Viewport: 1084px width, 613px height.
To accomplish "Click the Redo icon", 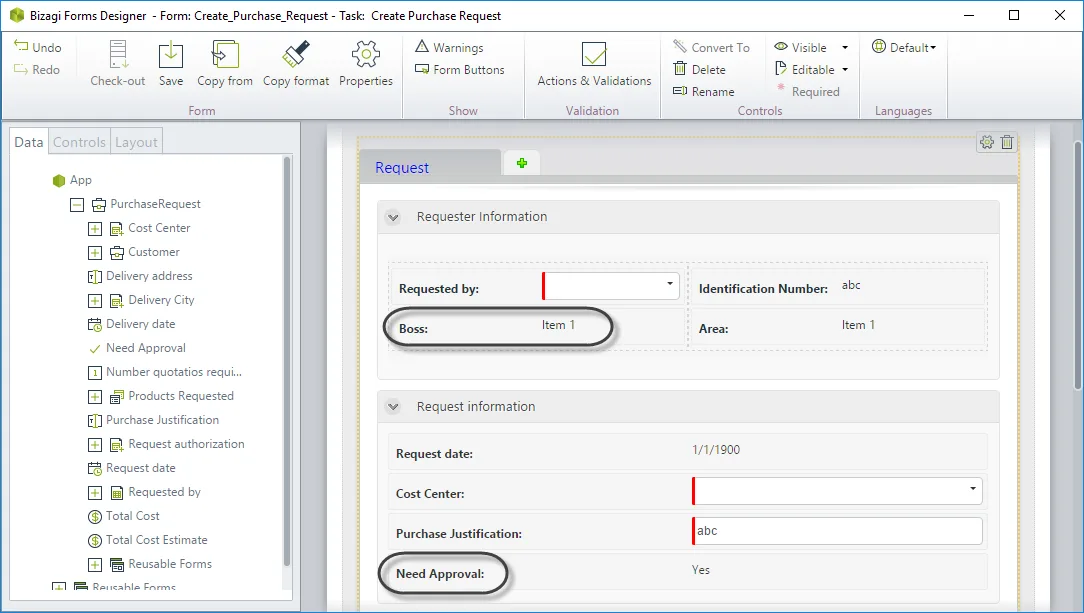I will coord(21,69).
